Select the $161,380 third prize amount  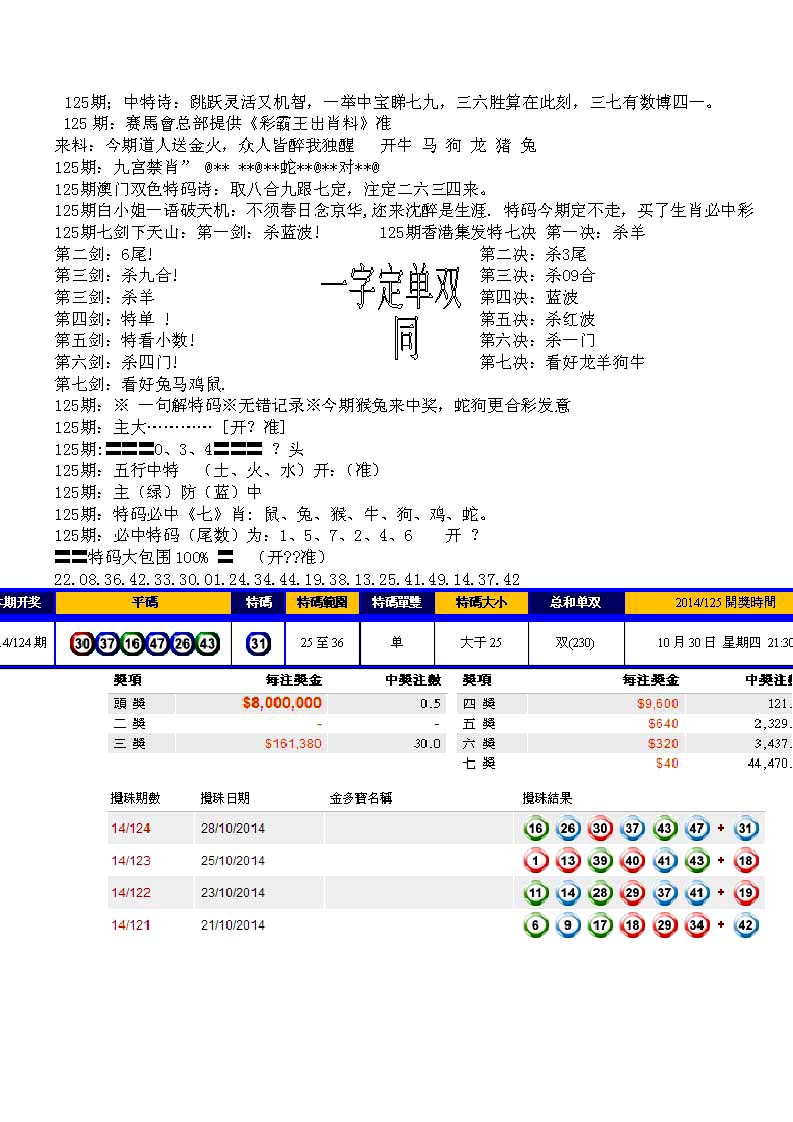click(293, 743)
